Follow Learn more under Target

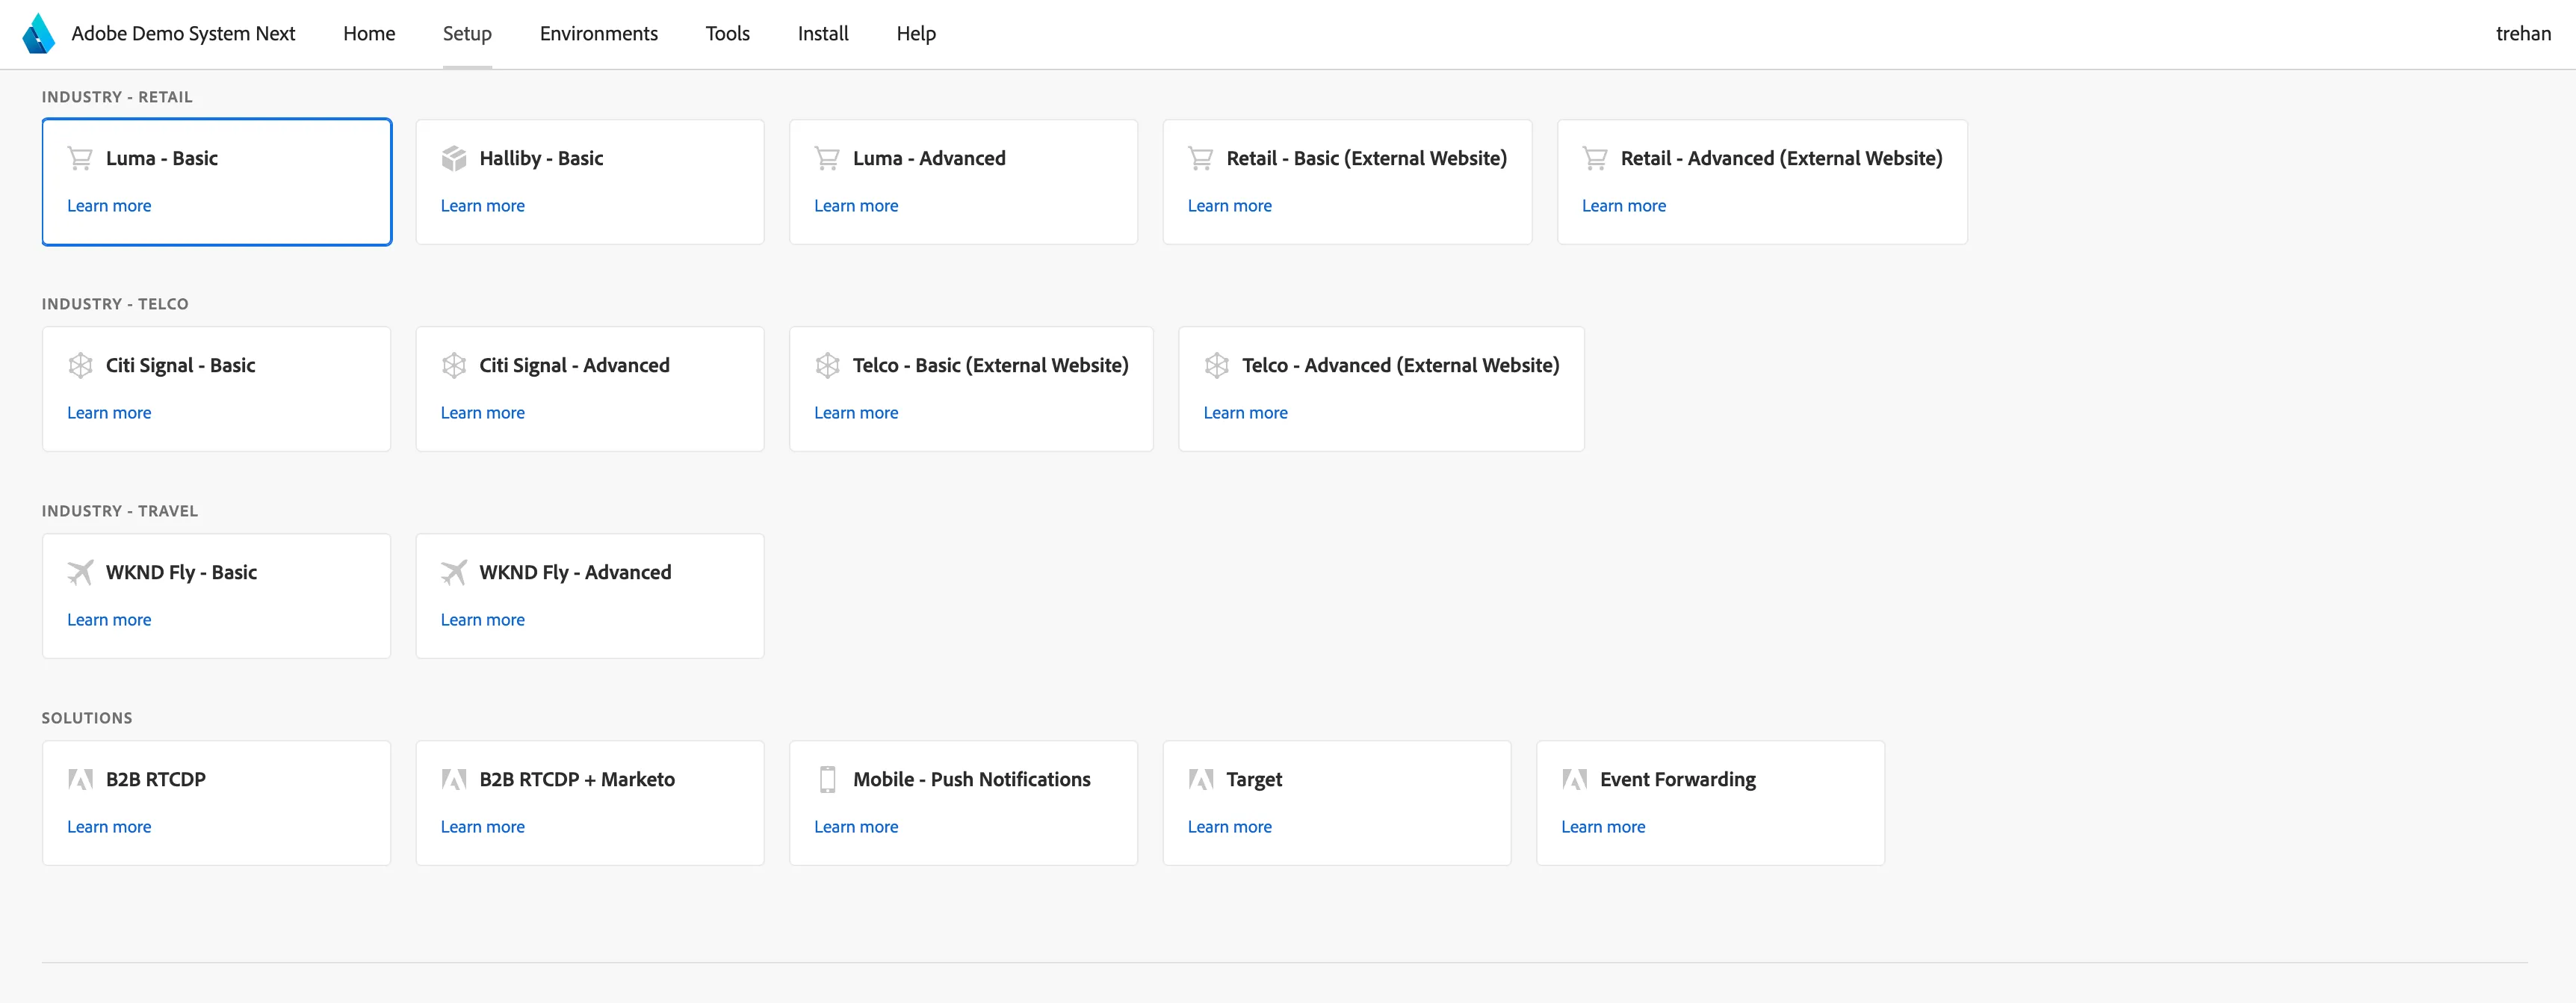[x=1230, y=826]
